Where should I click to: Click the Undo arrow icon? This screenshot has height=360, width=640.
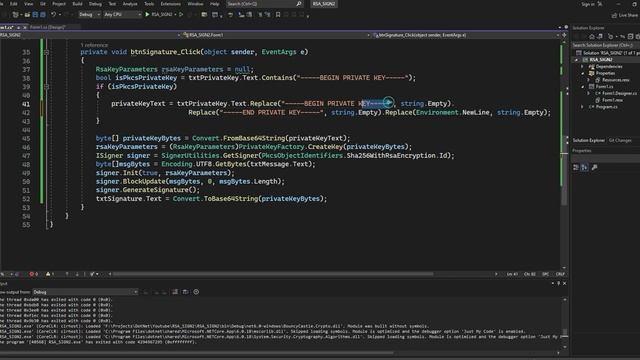[x=53, y=15]
